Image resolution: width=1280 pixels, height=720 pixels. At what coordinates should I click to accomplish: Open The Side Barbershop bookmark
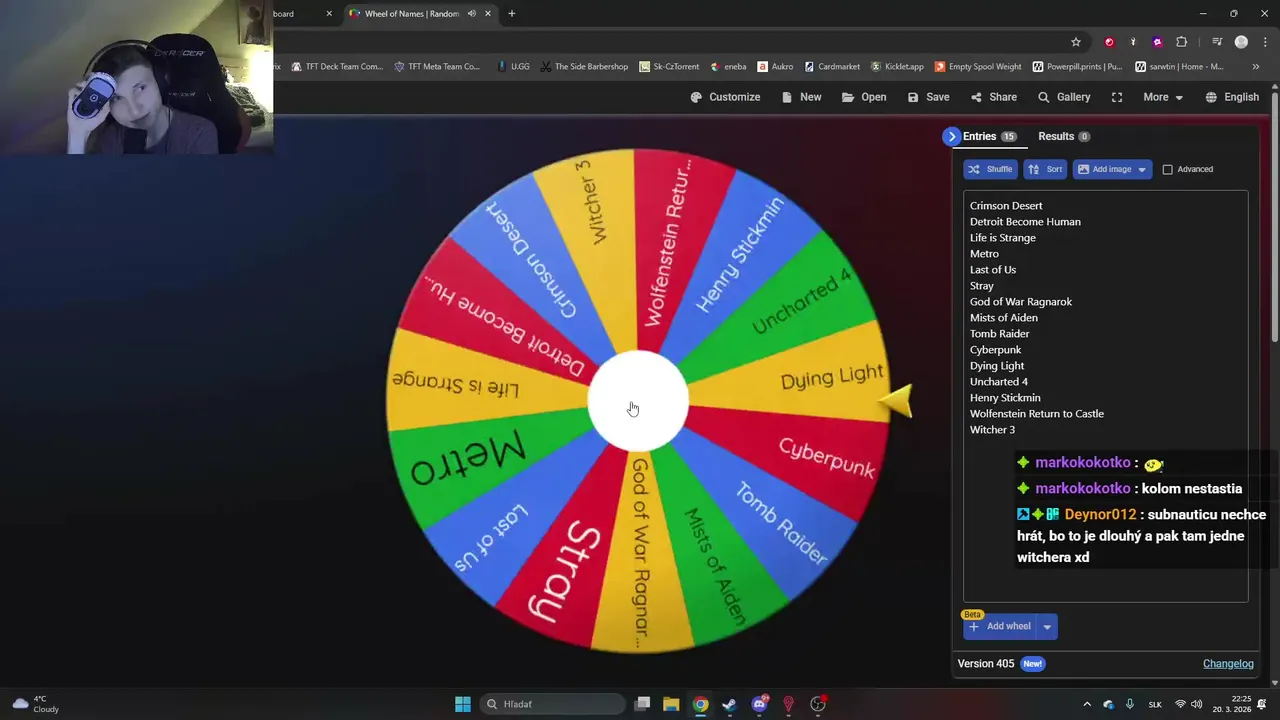pyautogui.click(x=584, y=67)
